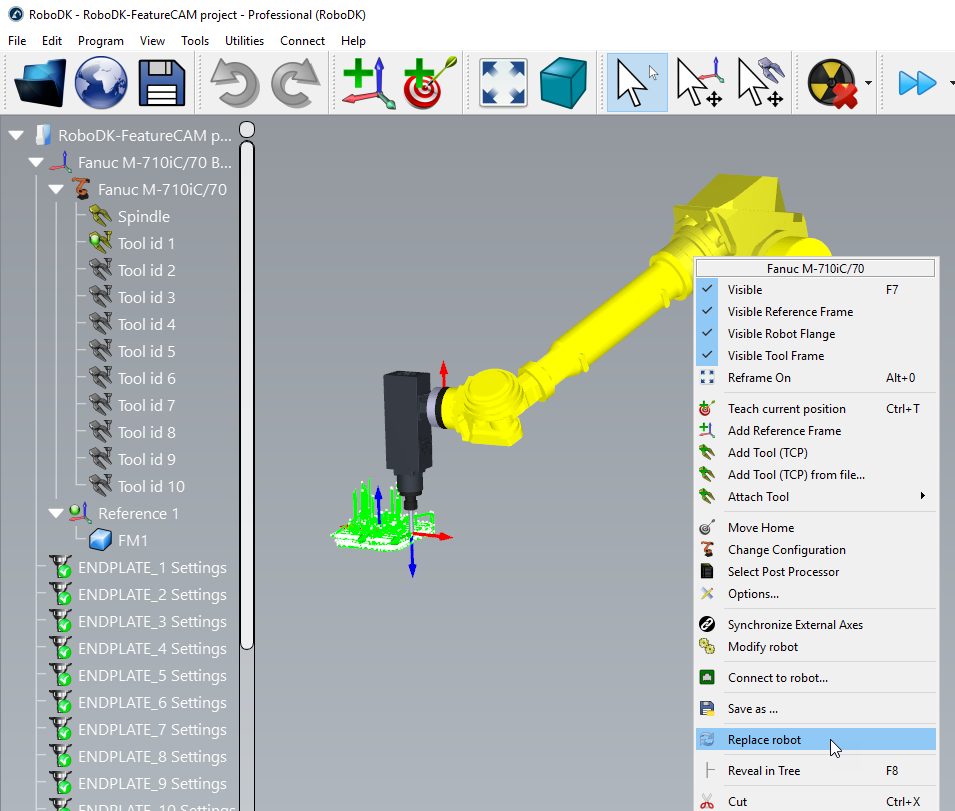
Task: Switch to the isometric view
Action: click(563, 83)
